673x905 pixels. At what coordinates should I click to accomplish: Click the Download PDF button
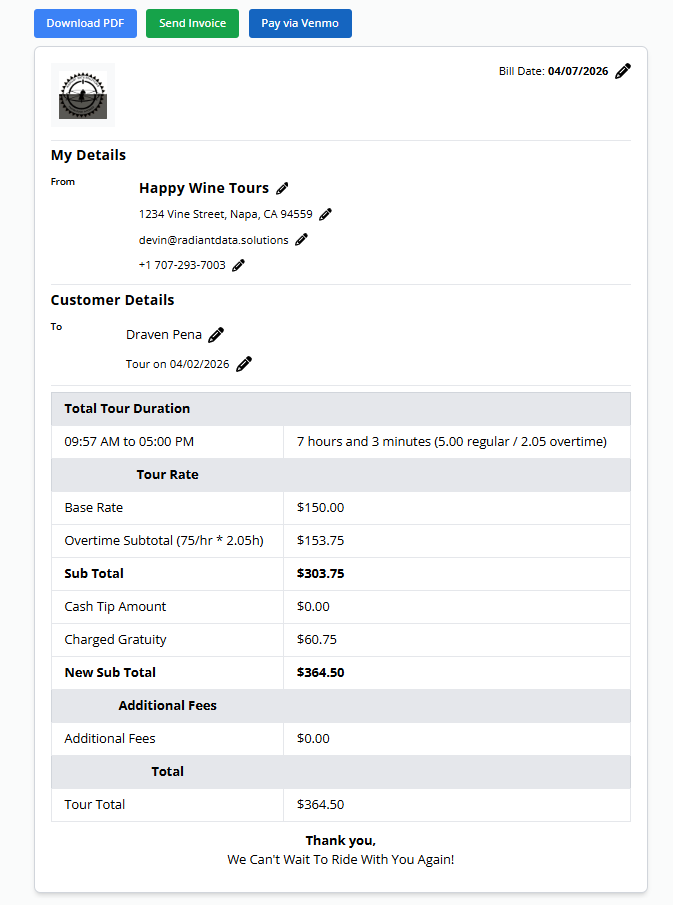click(85, 24)
